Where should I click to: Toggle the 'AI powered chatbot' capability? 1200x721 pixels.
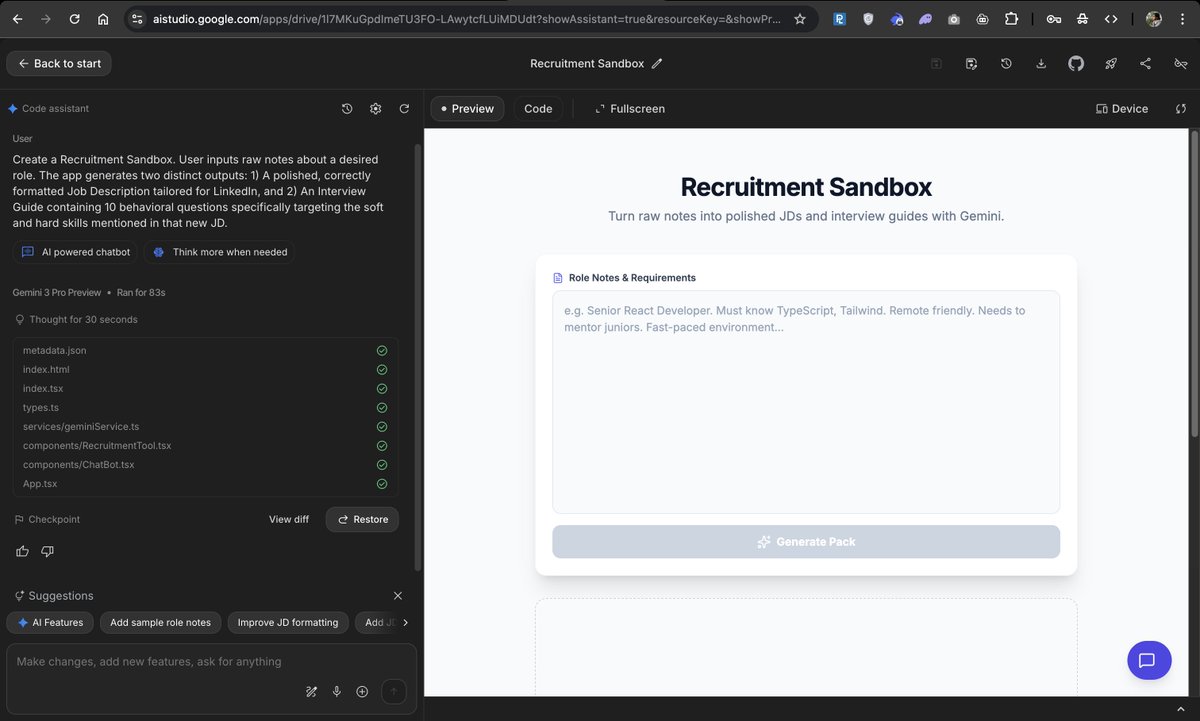(75, 252)
